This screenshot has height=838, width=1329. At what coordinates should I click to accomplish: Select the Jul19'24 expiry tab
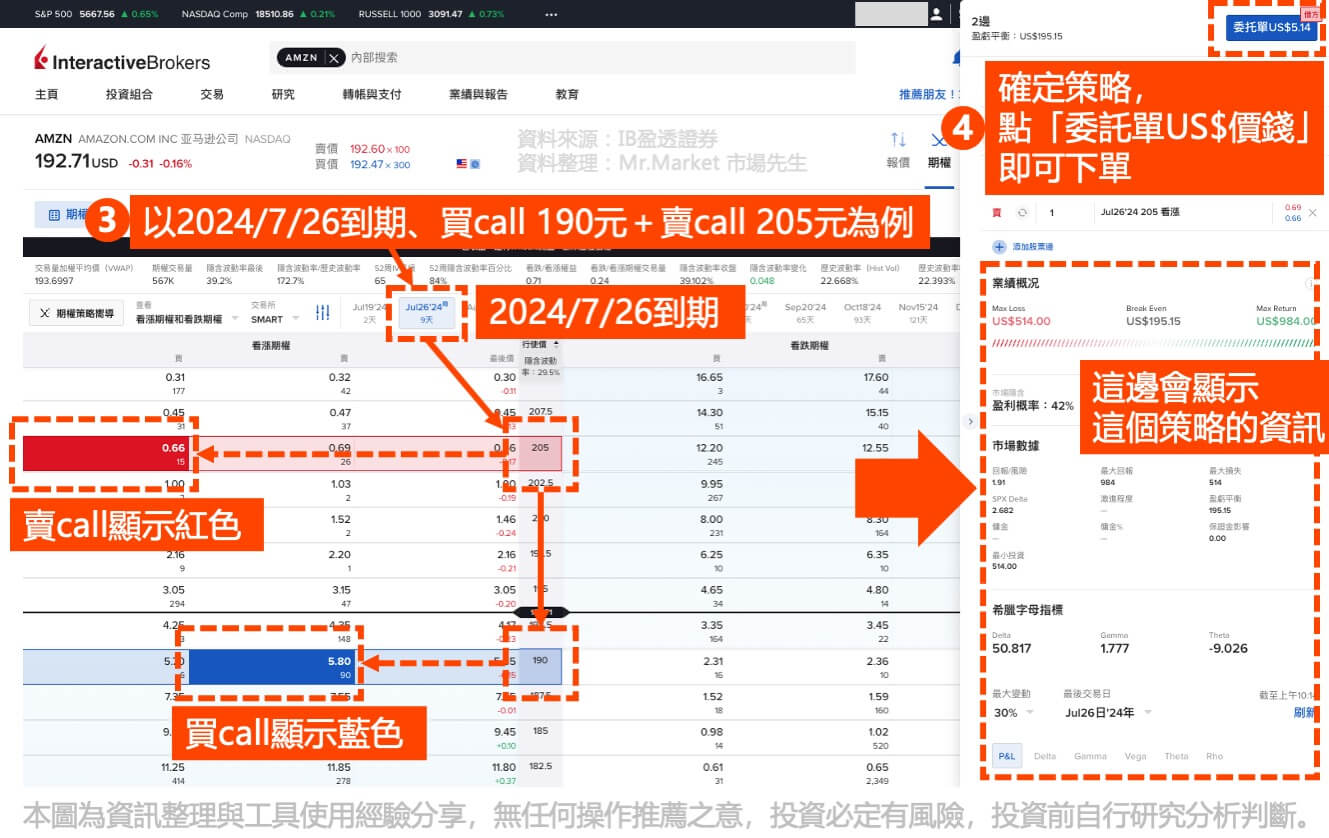coord(369,312)
